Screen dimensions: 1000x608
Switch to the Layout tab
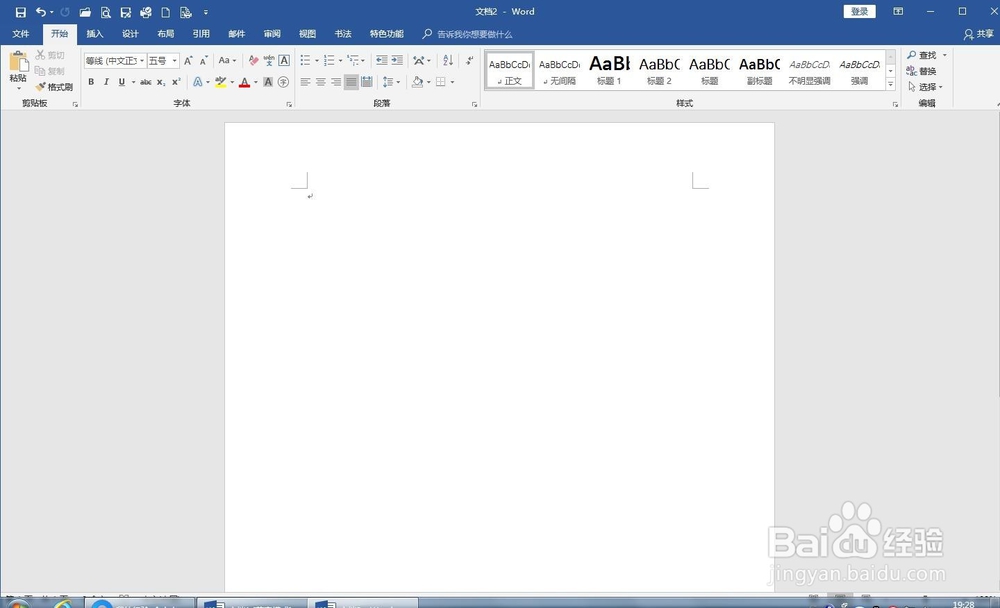(x=165, y=34)
